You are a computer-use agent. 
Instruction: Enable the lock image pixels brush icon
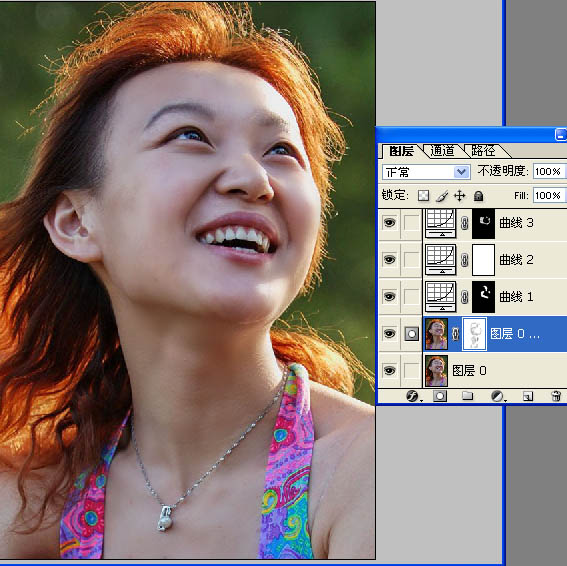[442, 196]
